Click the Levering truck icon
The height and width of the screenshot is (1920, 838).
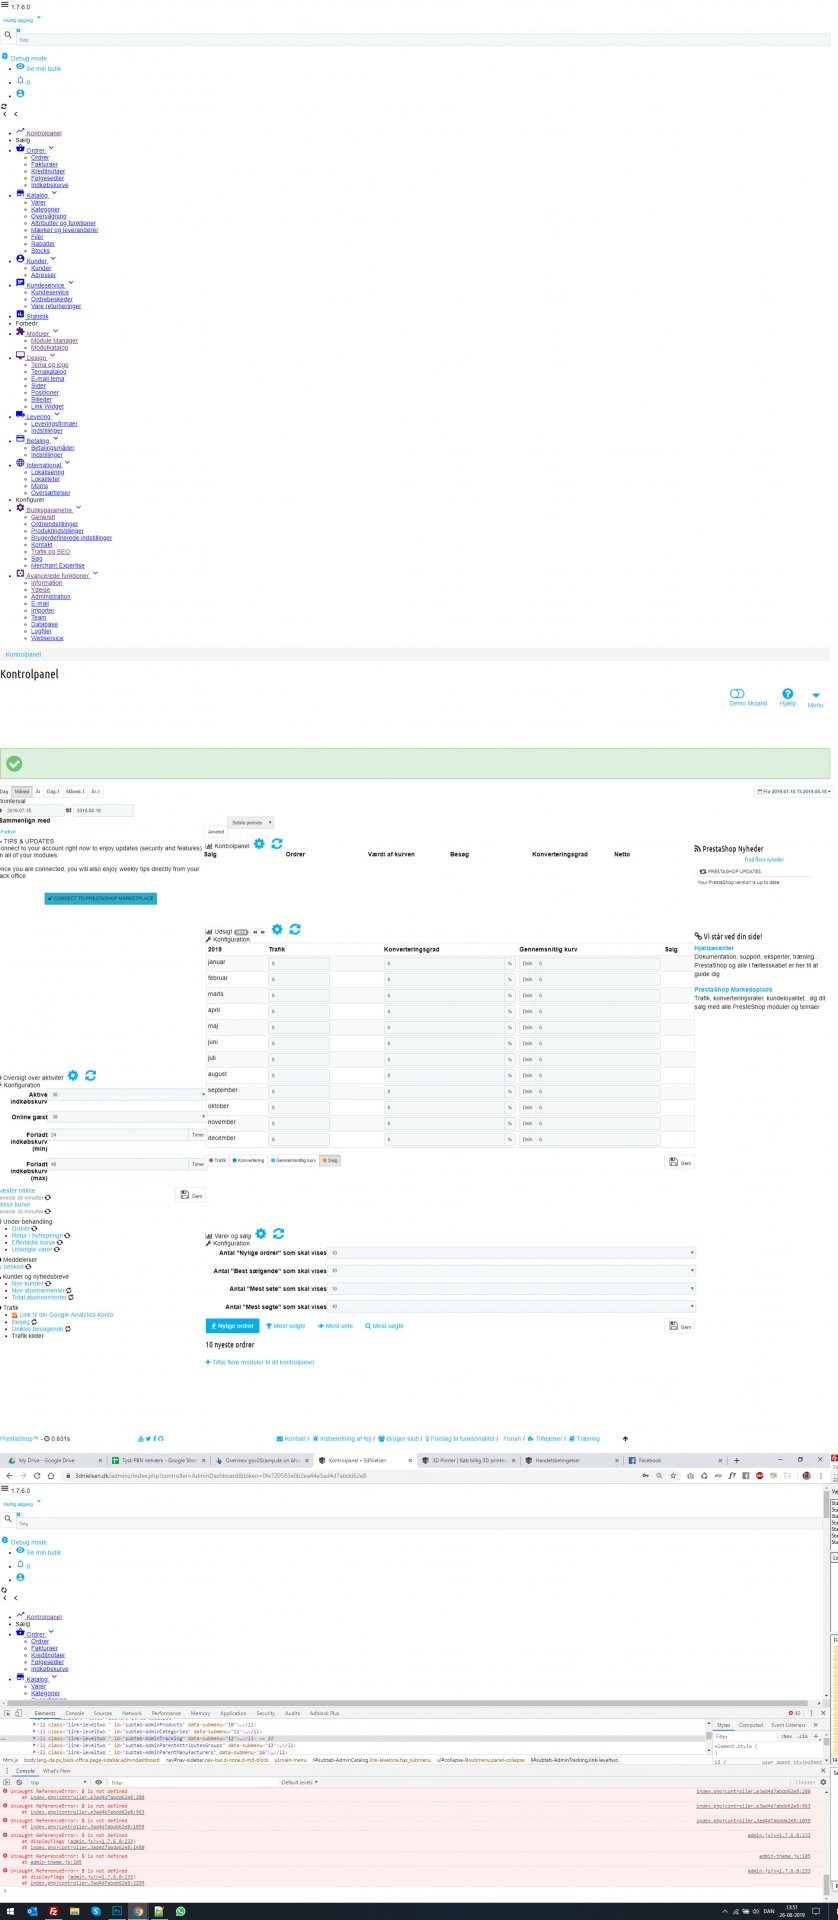click(20, 414)
